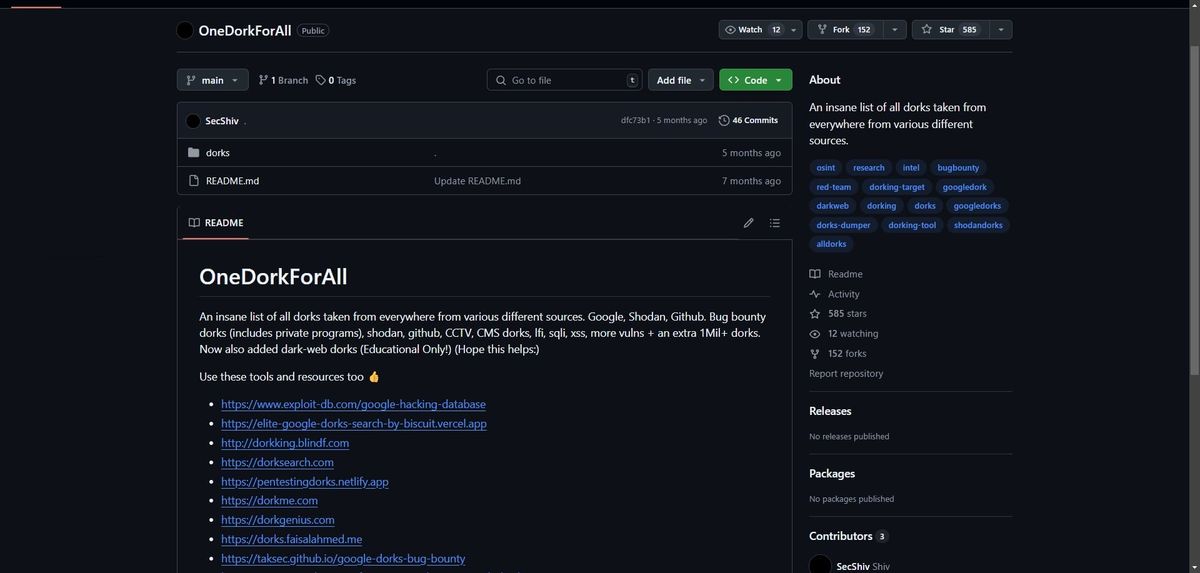Open the README outline list icon
This screenshot has height=573, width=1200.
click(x=775, y=223)
